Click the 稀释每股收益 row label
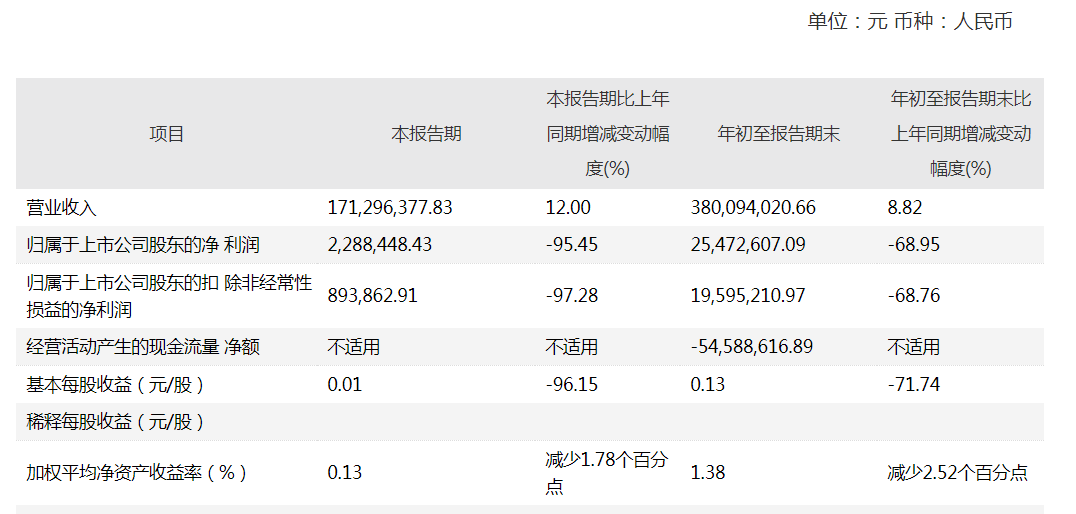The image size is (1076, 514). (x=115, y=422)
